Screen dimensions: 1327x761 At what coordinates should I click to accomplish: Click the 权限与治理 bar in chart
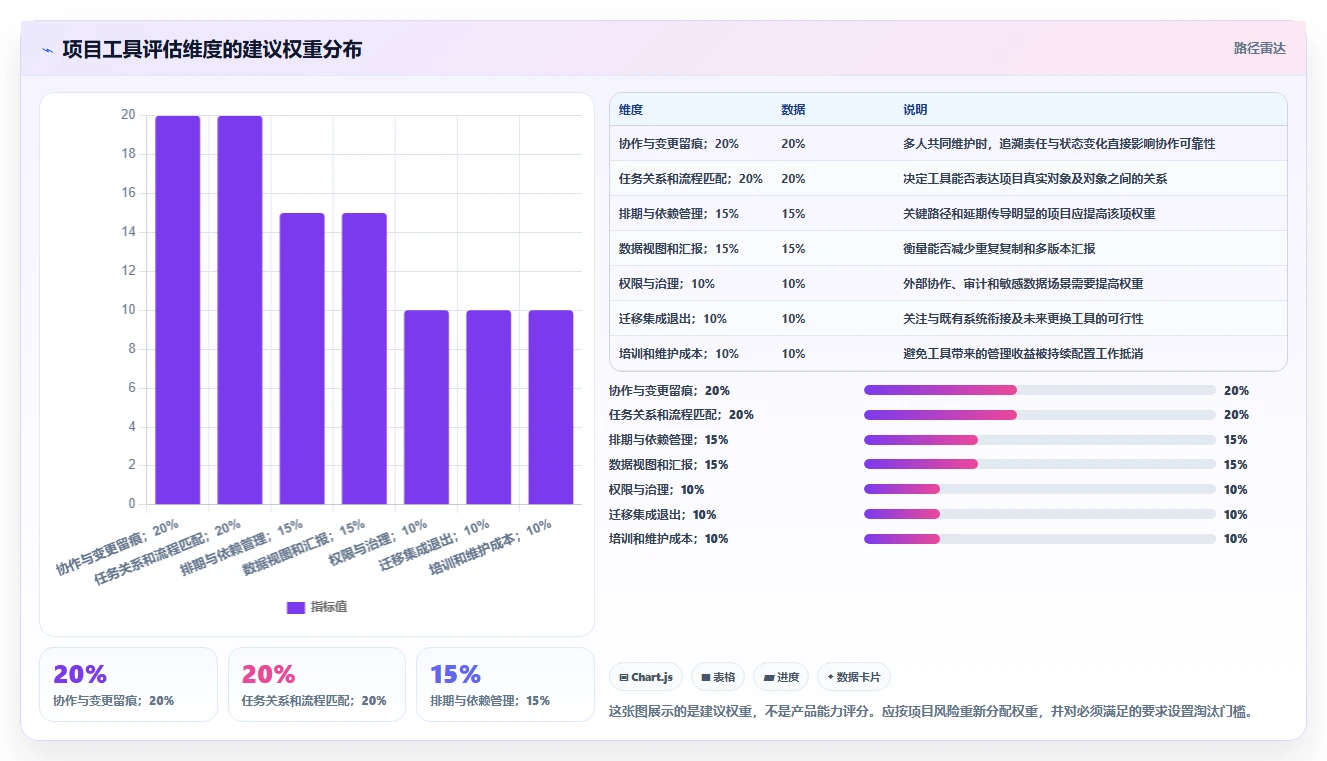426,407
